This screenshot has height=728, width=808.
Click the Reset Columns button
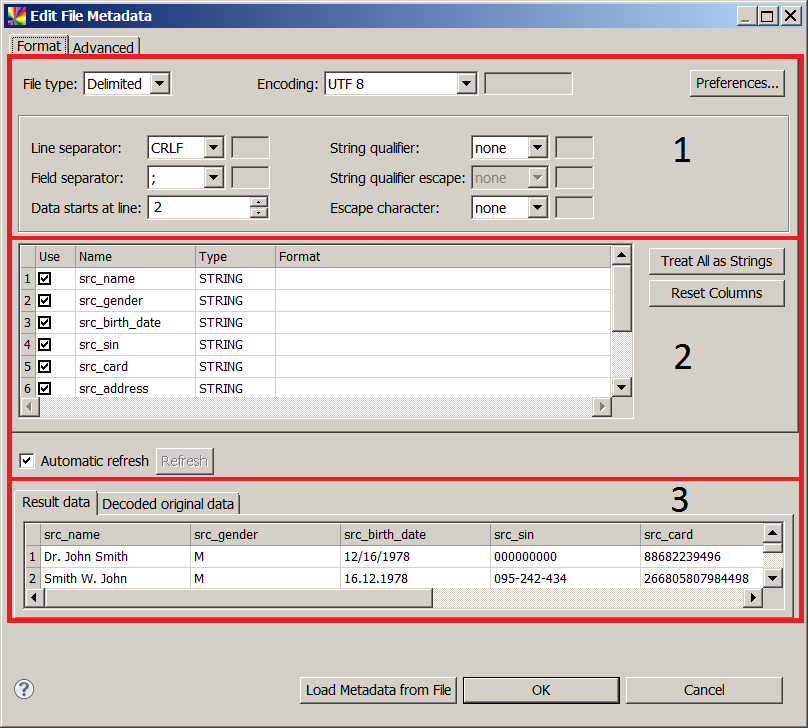[716, 293]
